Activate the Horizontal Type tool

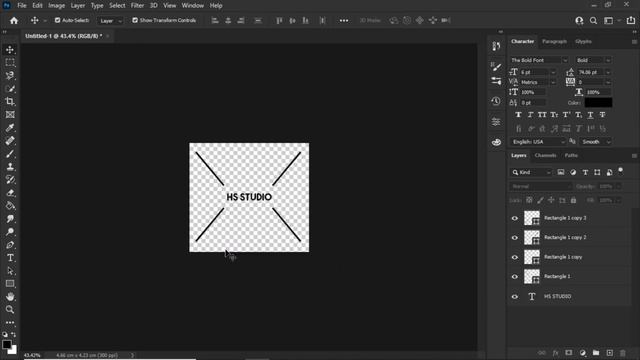(x=10, y=258)
